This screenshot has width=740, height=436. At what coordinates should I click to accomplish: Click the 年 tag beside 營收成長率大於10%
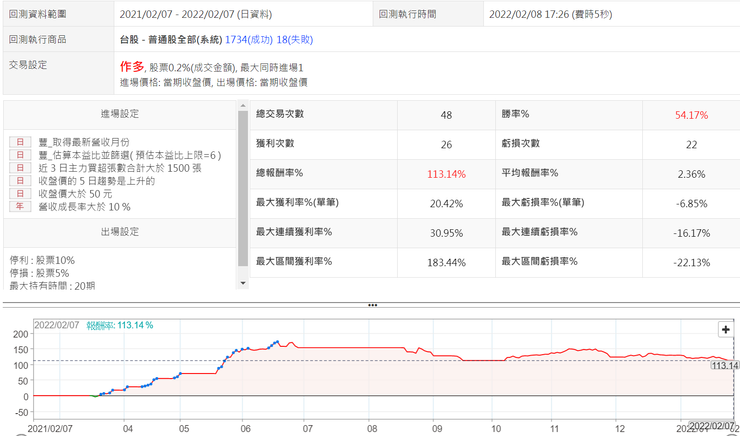coord(20,207)
